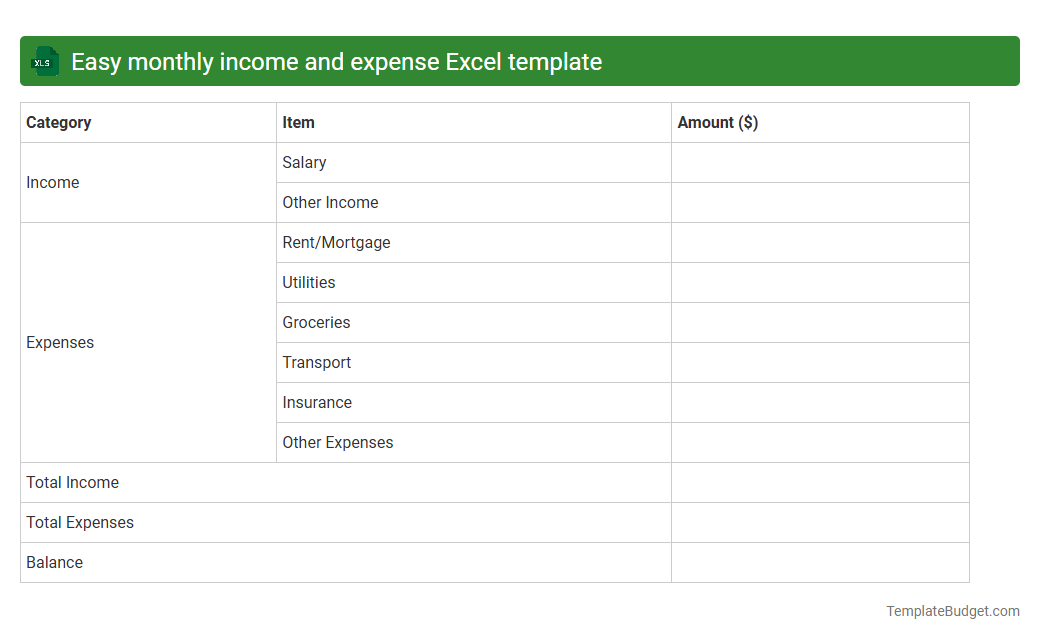The height and width of the screenshot is (640, 1040).
Task: Select the Category column header
Action: point(59,122)
